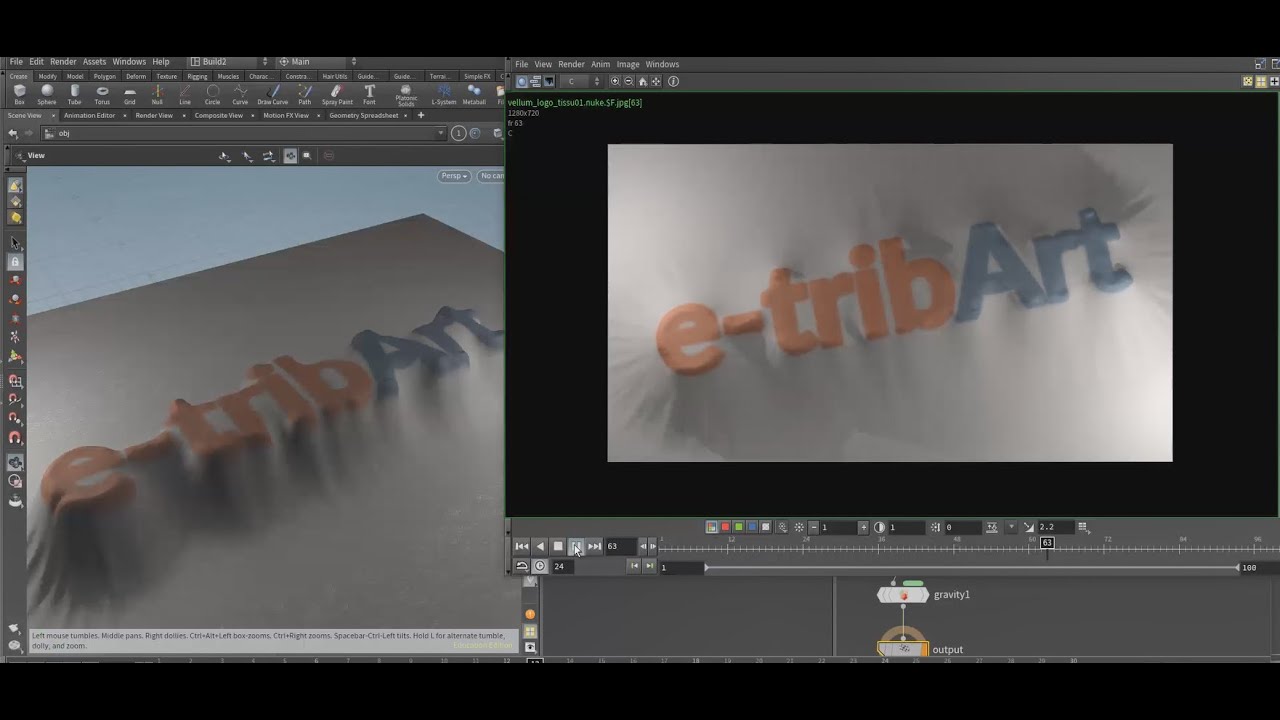Choose the Grid shelf tool
The image size is (1280, 720).
coord(130,94)
